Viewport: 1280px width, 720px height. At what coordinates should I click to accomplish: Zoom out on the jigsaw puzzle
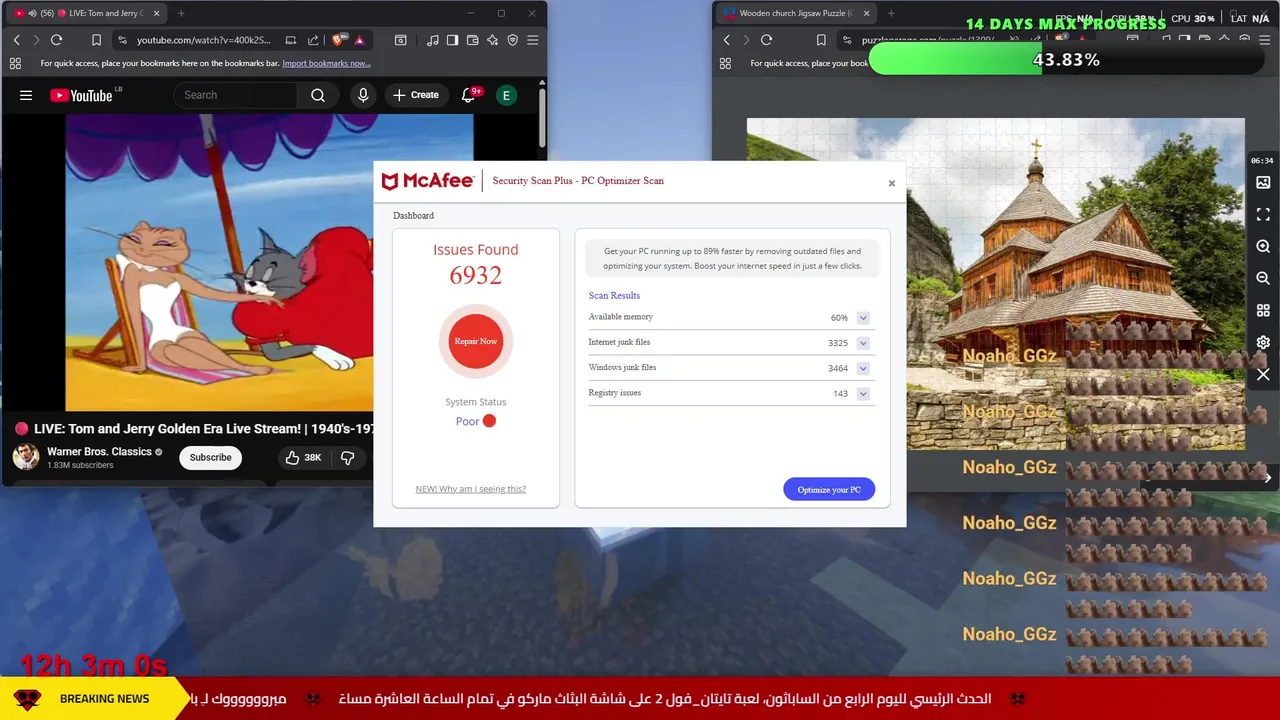pos(1263,279)
